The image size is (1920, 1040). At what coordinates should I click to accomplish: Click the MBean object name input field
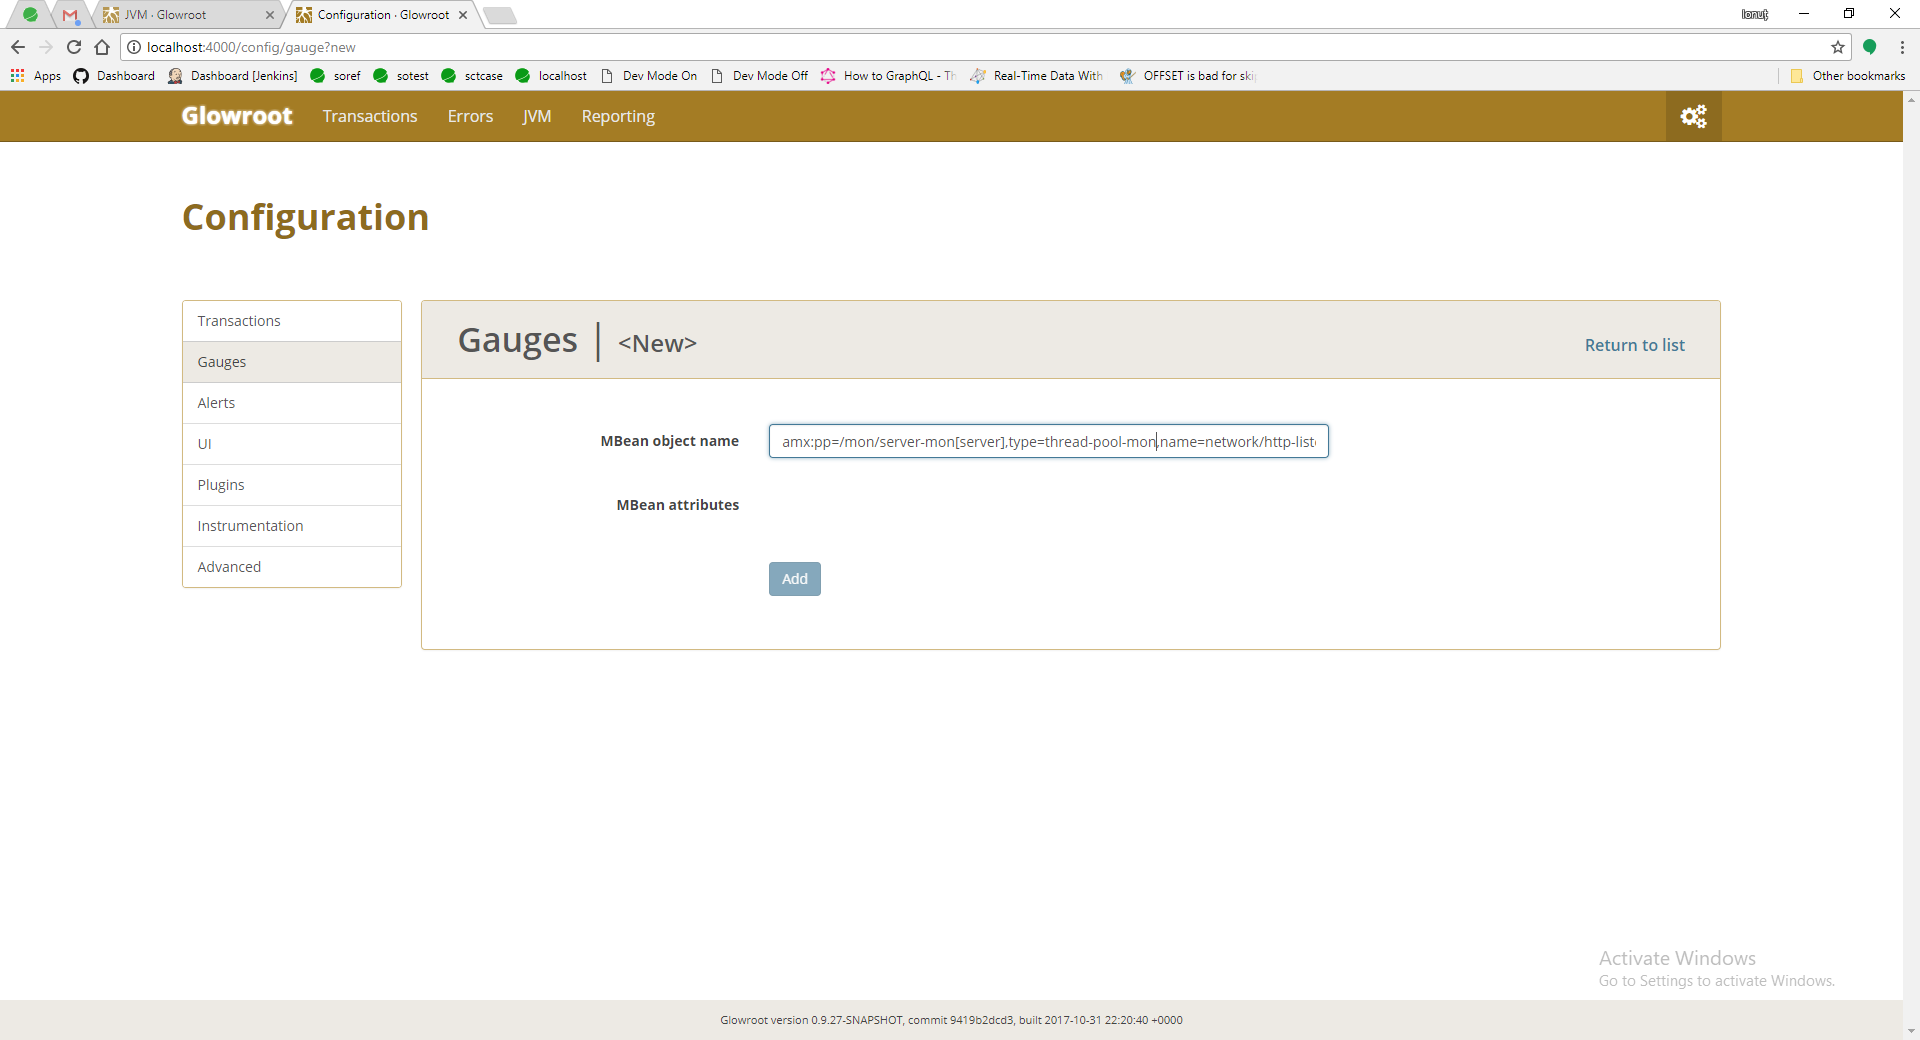tap(1048, 441)
